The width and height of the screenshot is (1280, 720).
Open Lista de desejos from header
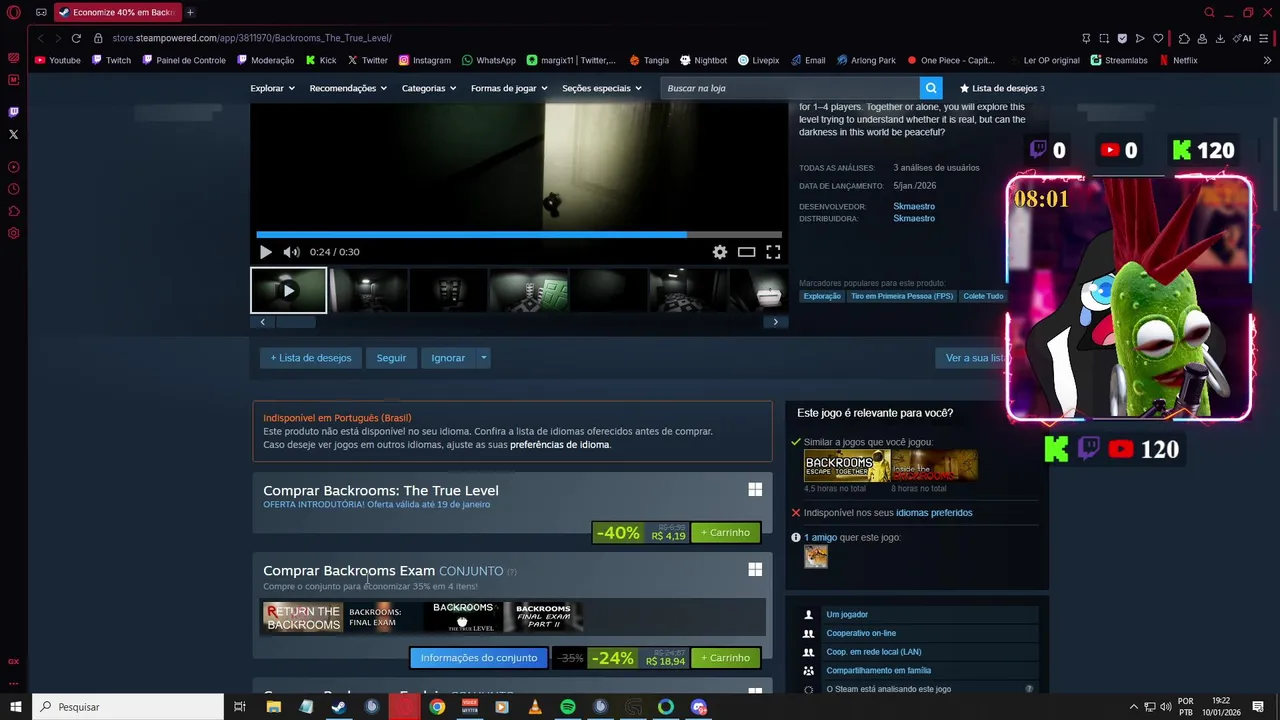pos(1001,88)
